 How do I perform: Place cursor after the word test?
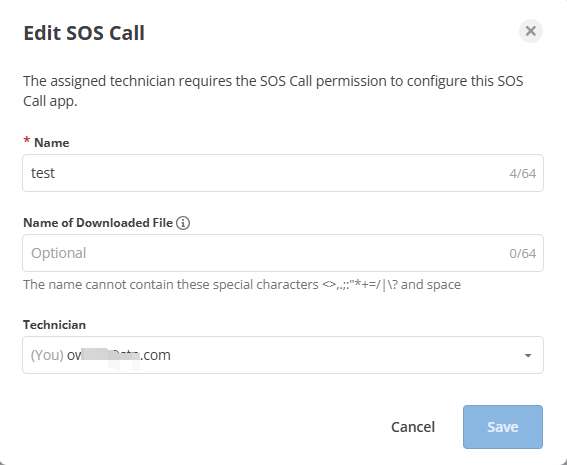pyautogui.click(x=56, y=173)
